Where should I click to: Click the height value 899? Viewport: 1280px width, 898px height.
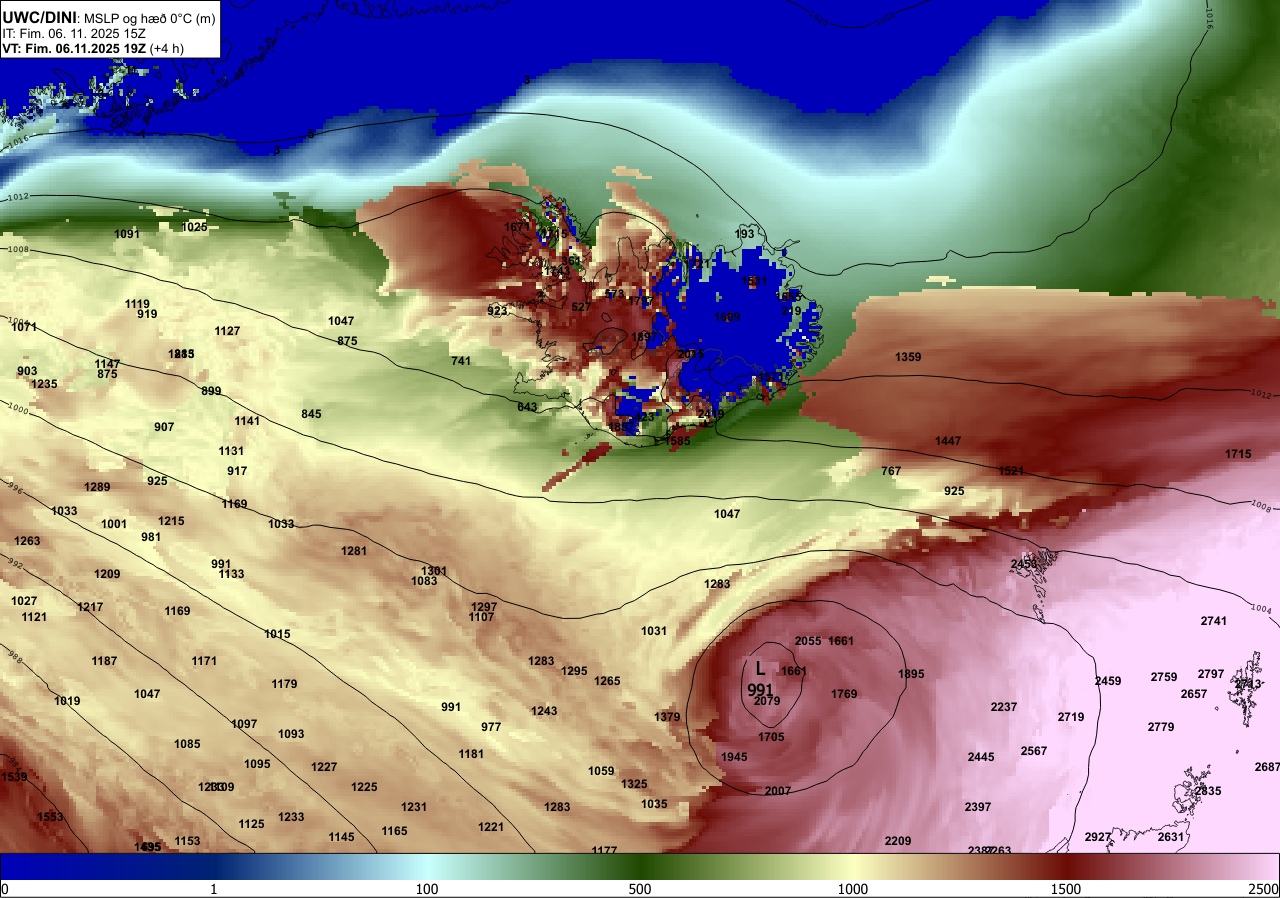(211, 391)
